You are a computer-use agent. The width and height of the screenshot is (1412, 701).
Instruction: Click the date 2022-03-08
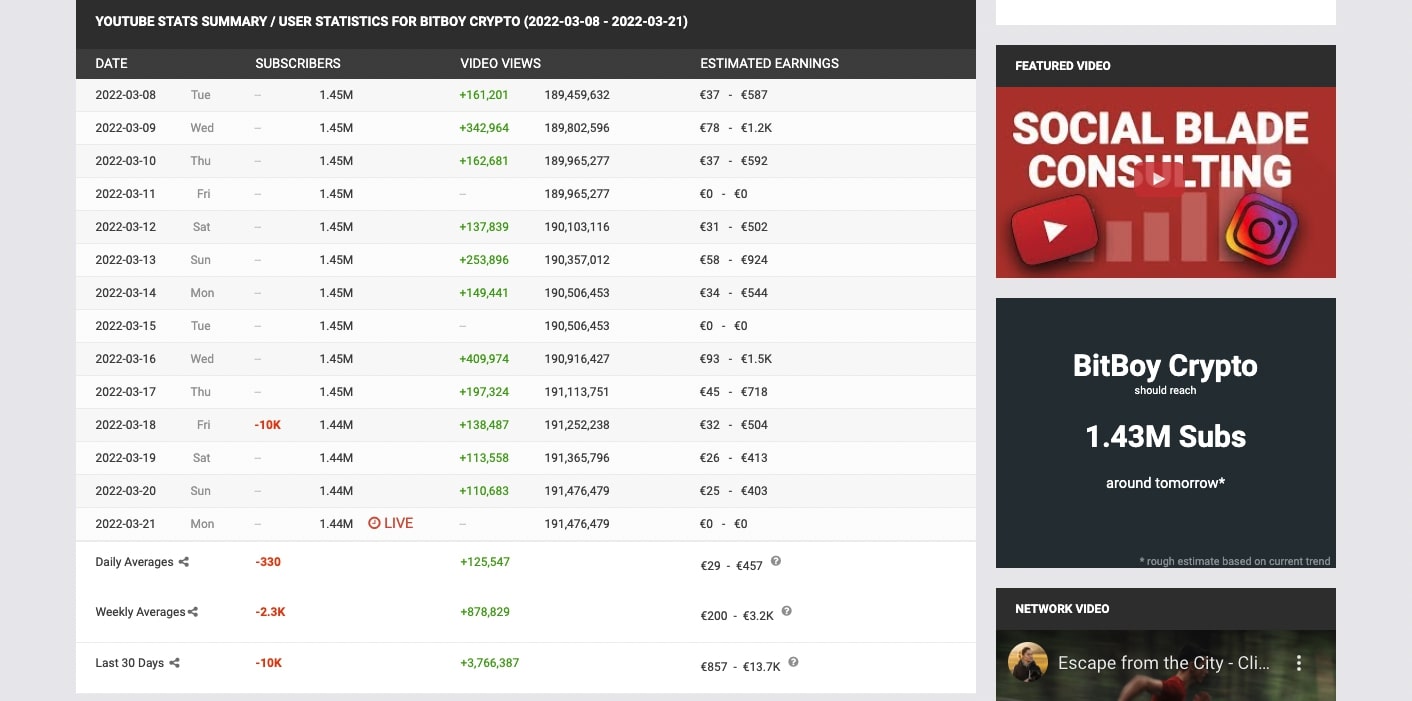coord(126,95)
